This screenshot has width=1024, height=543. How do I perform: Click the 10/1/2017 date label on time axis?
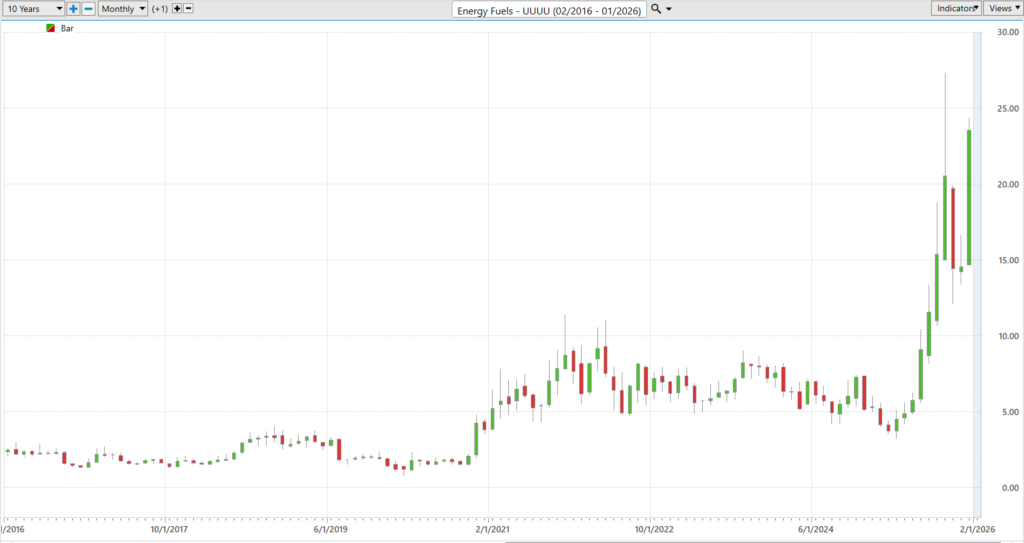point(166,530)
